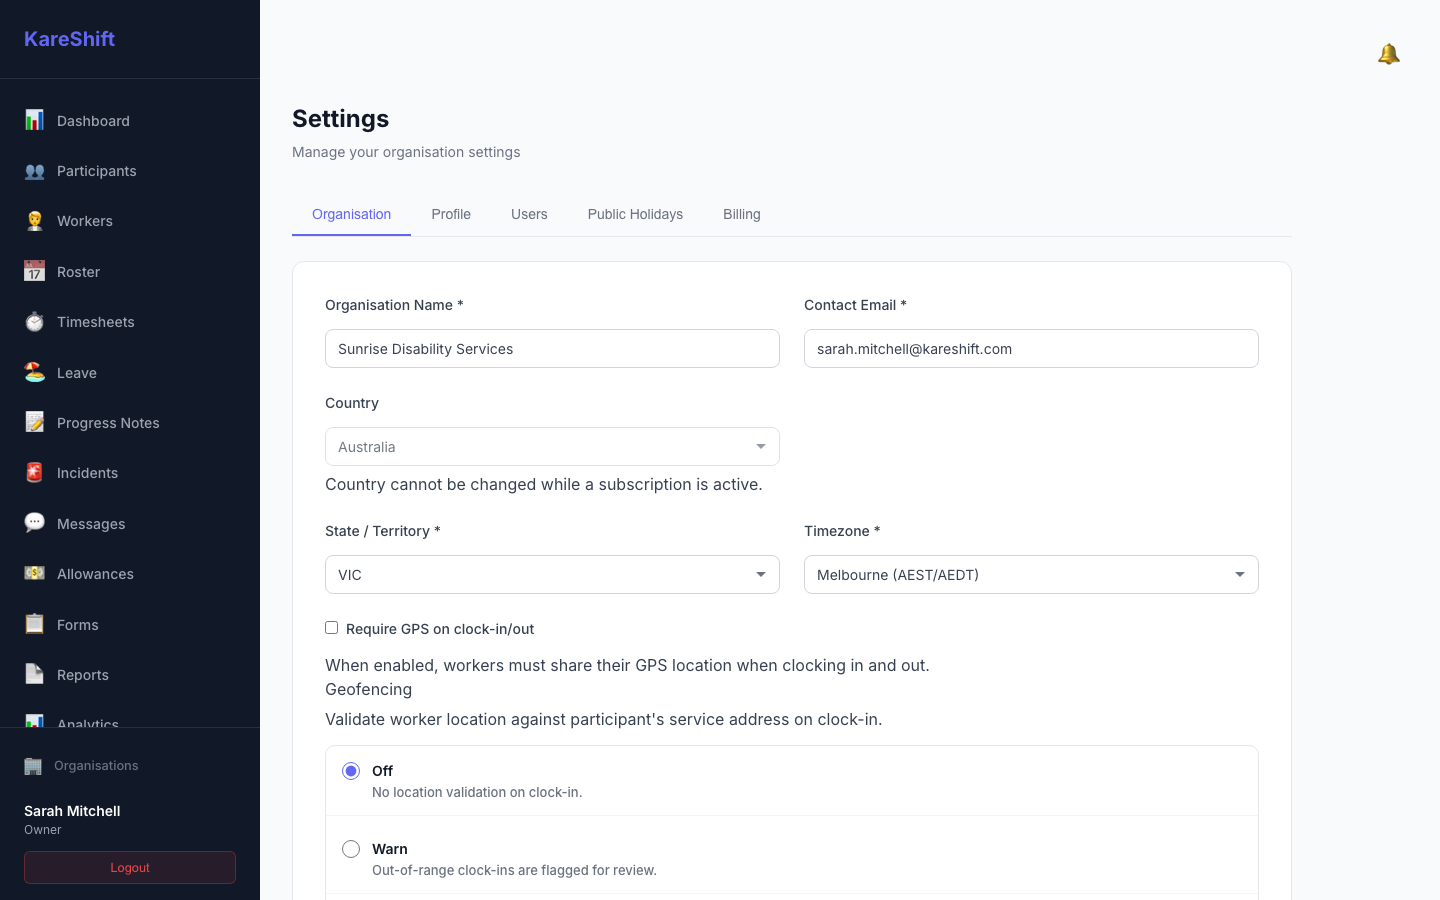Image resolution: width=1440 pixels, height=900 pixels.
Task: Click the Require GPS on clock-in/out label
Action: pyautogui.click(x=440, y=629)
